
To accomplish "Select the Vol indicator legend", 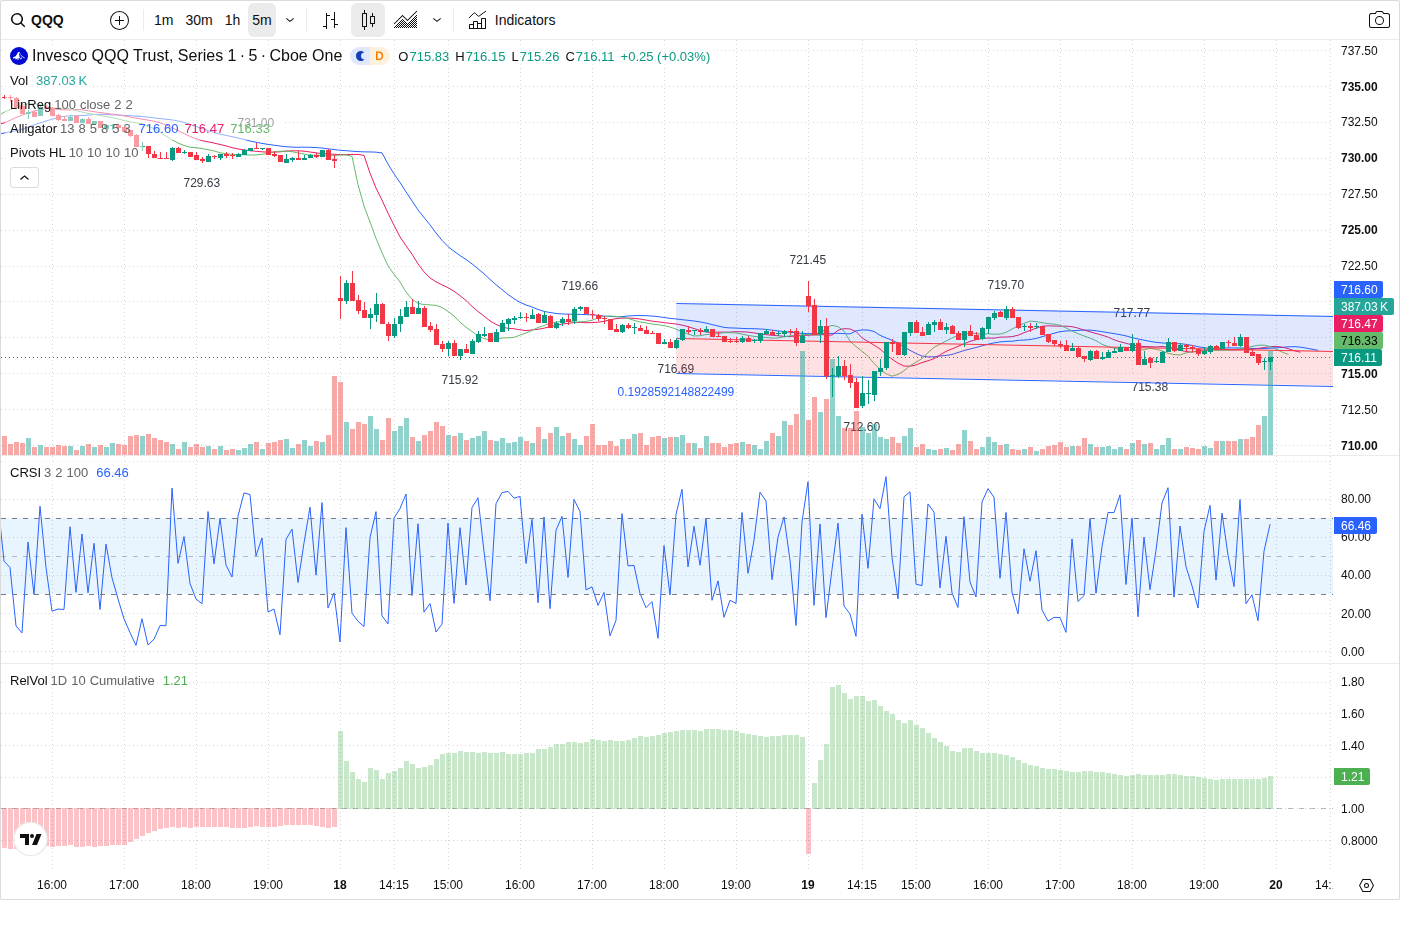I will [x=19, y=81].
